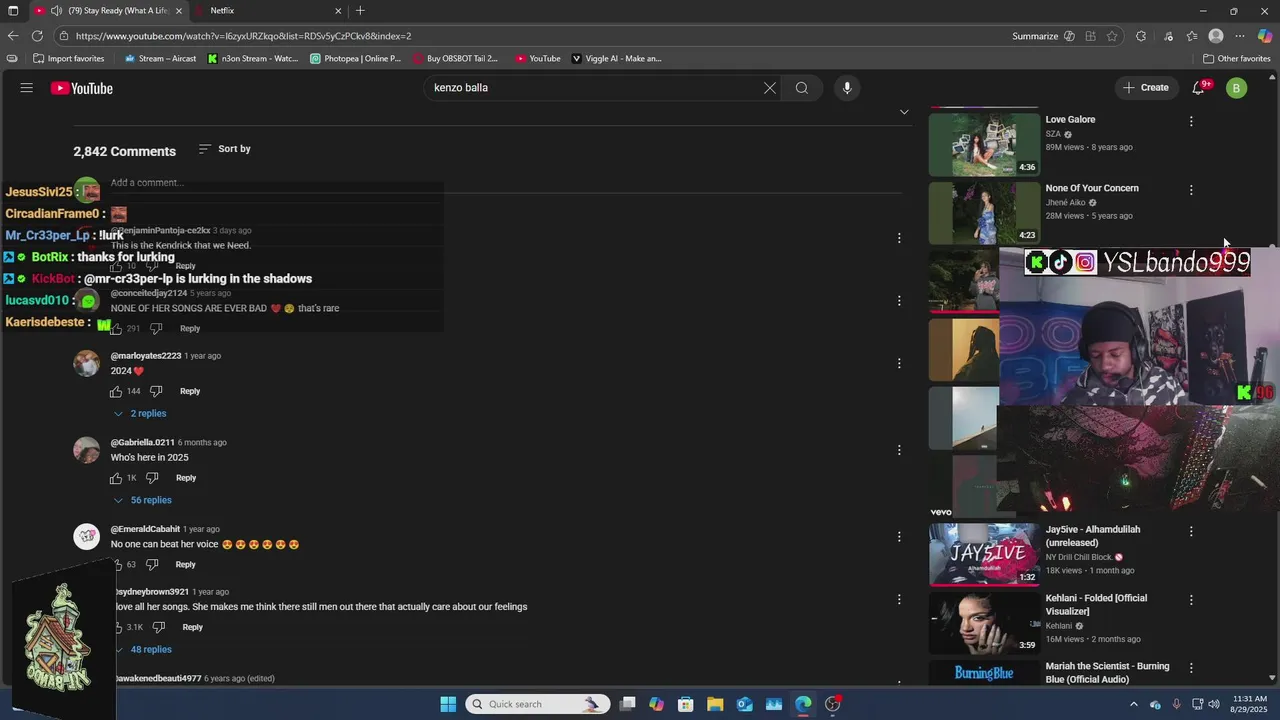The image size is (1280, 720).
Task: Open a new browser tab
Action: click(x=360, y=11)
